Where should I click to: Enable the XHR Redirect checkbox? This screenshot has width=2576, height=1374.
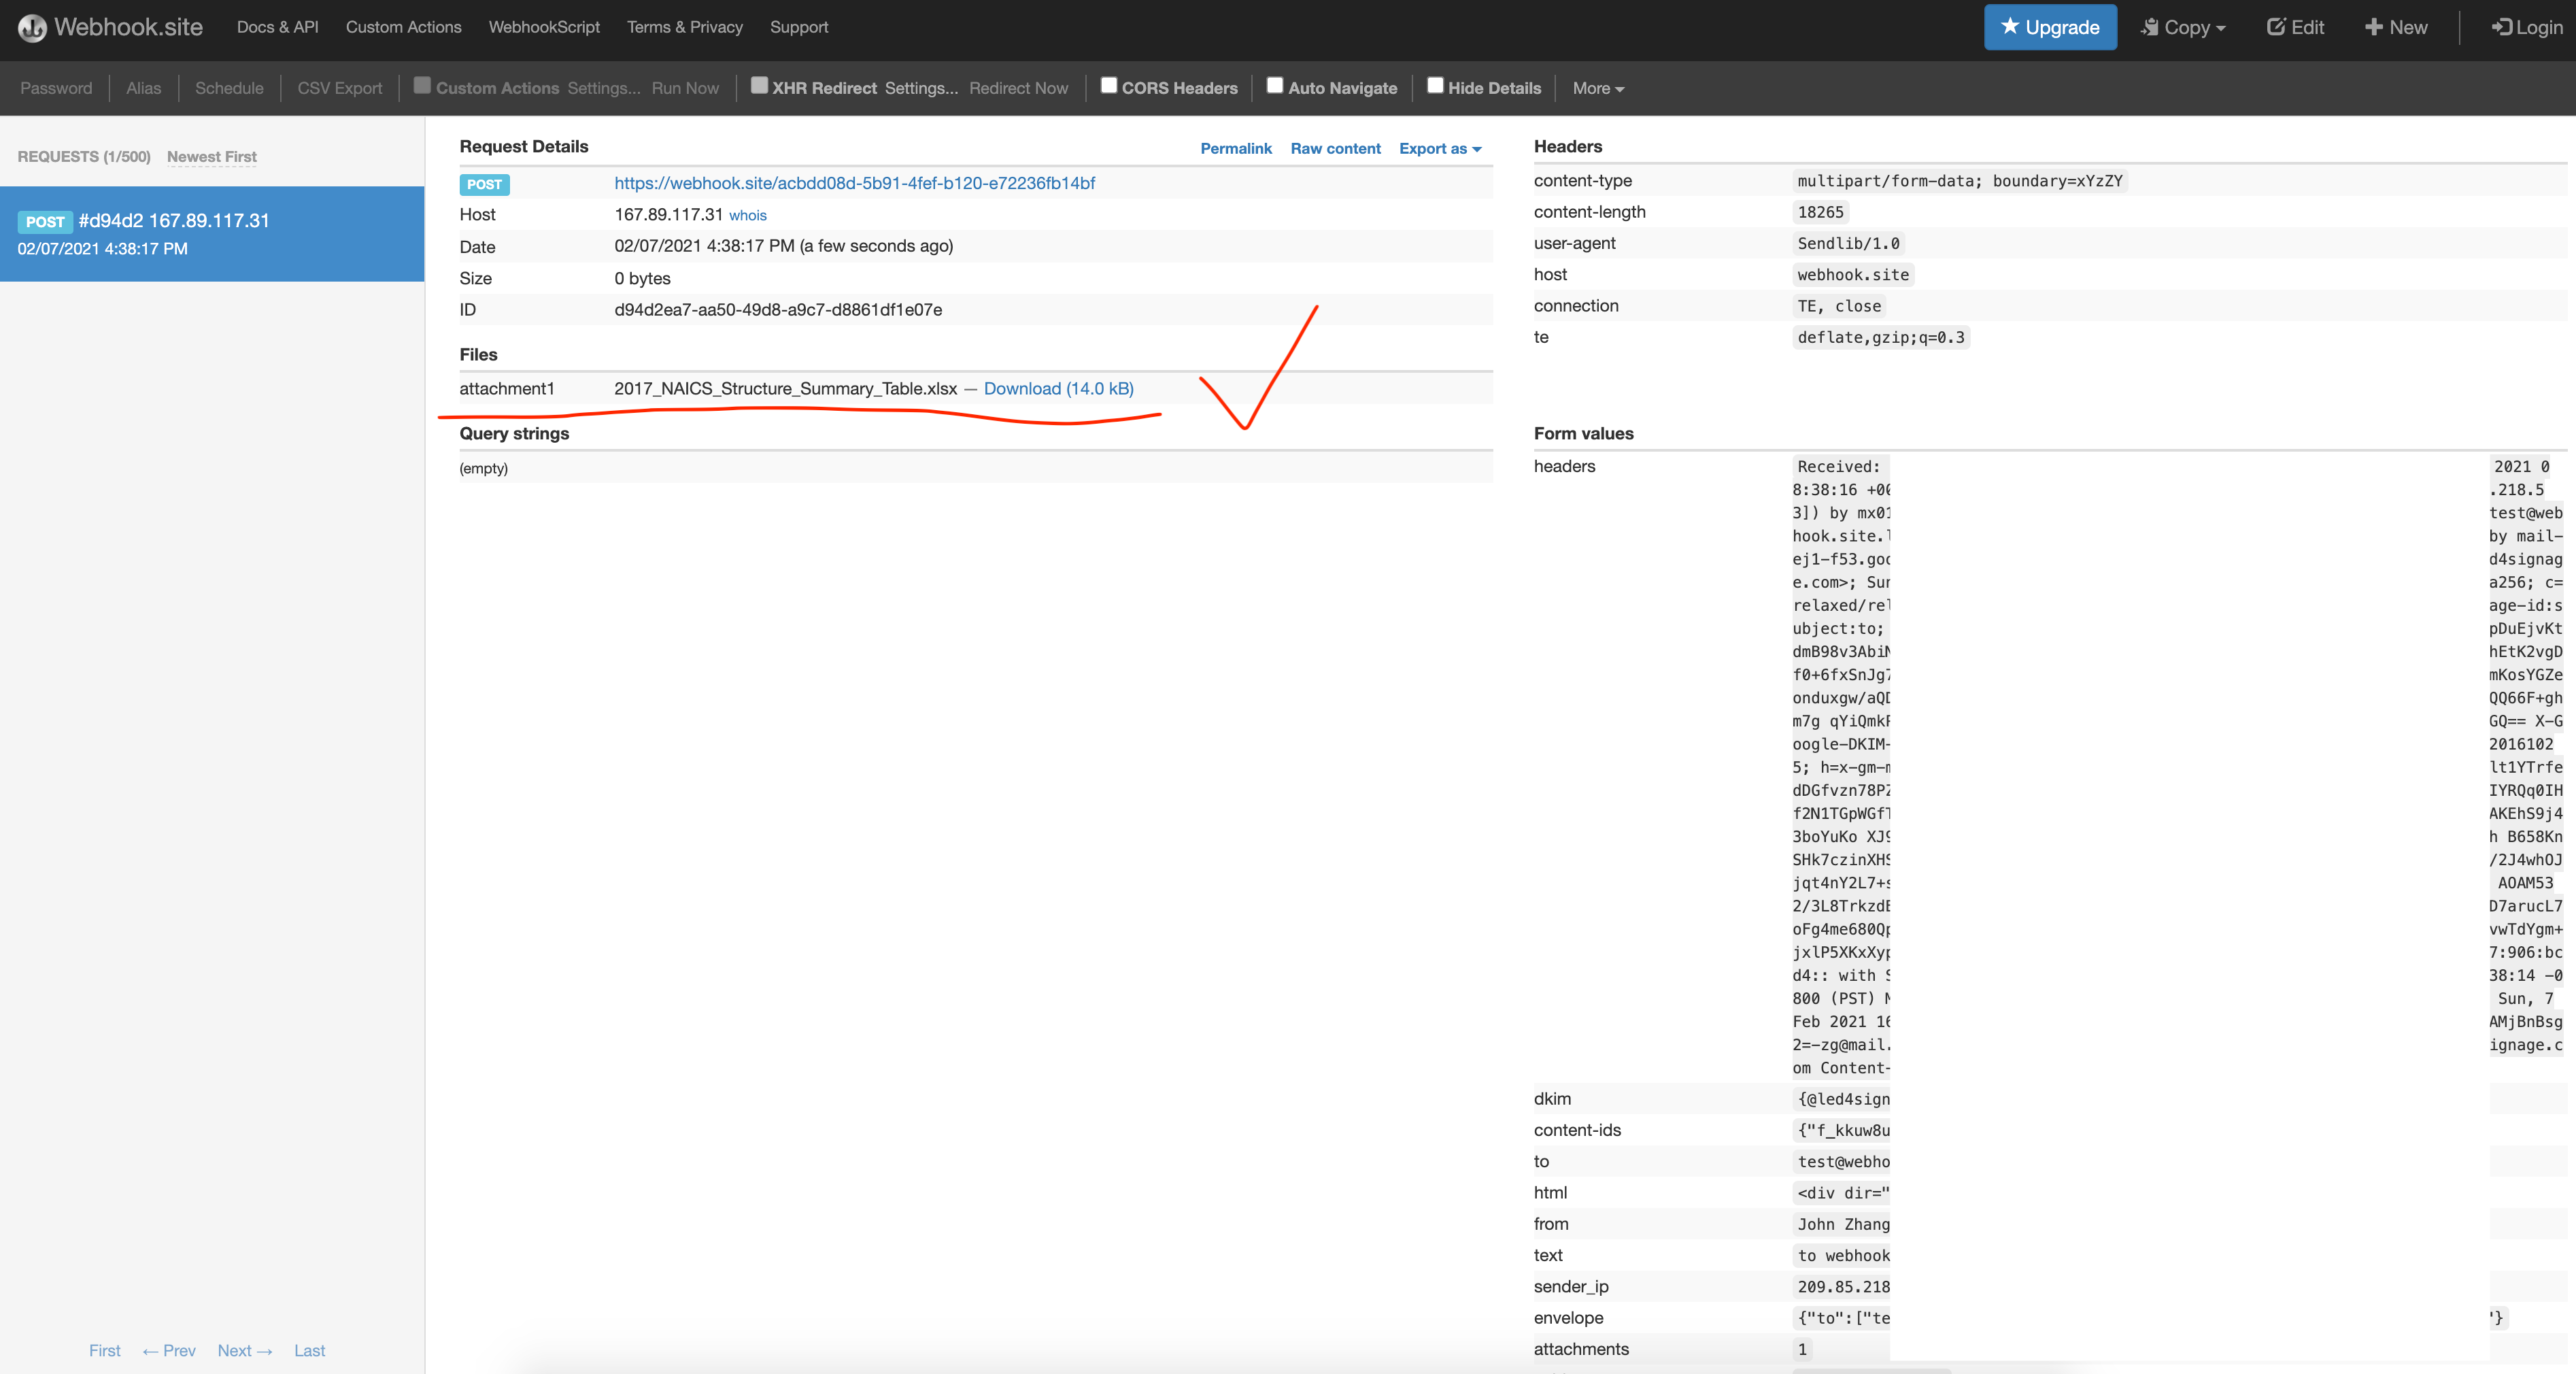click(759, 86)
